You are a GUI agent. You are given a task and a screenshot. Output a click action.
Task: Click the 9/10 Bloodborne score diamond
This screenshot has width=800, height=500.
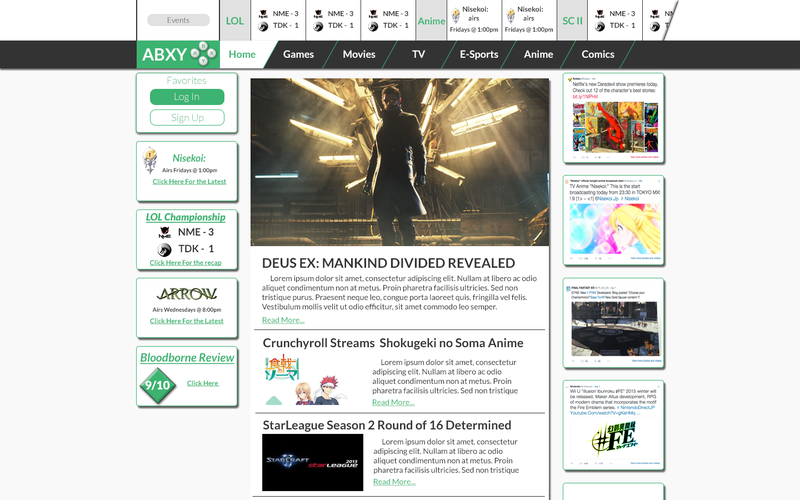tap(158, 385)
